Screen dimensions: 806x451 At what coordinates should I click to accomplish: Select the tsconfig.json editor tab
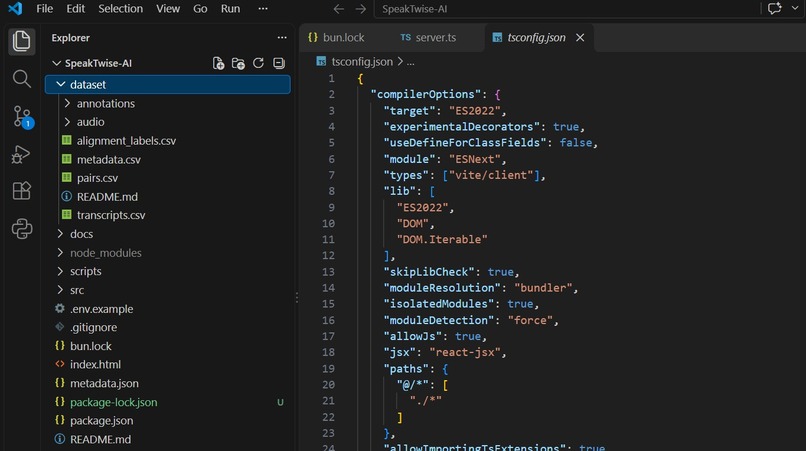[536, 38]
